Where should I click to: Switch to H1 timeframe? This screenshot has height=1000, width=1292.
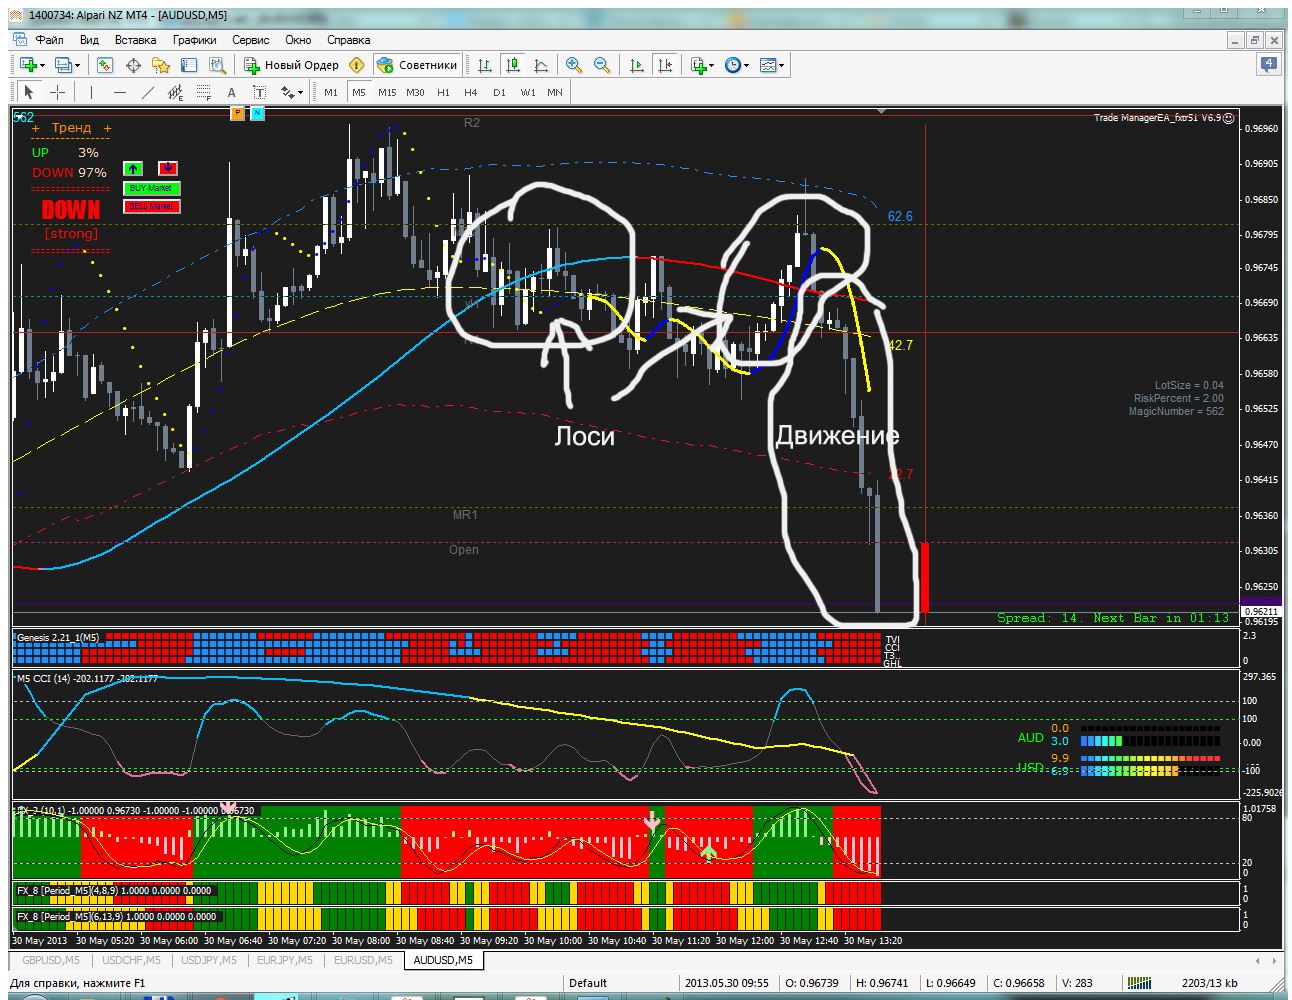coord(443,92)
